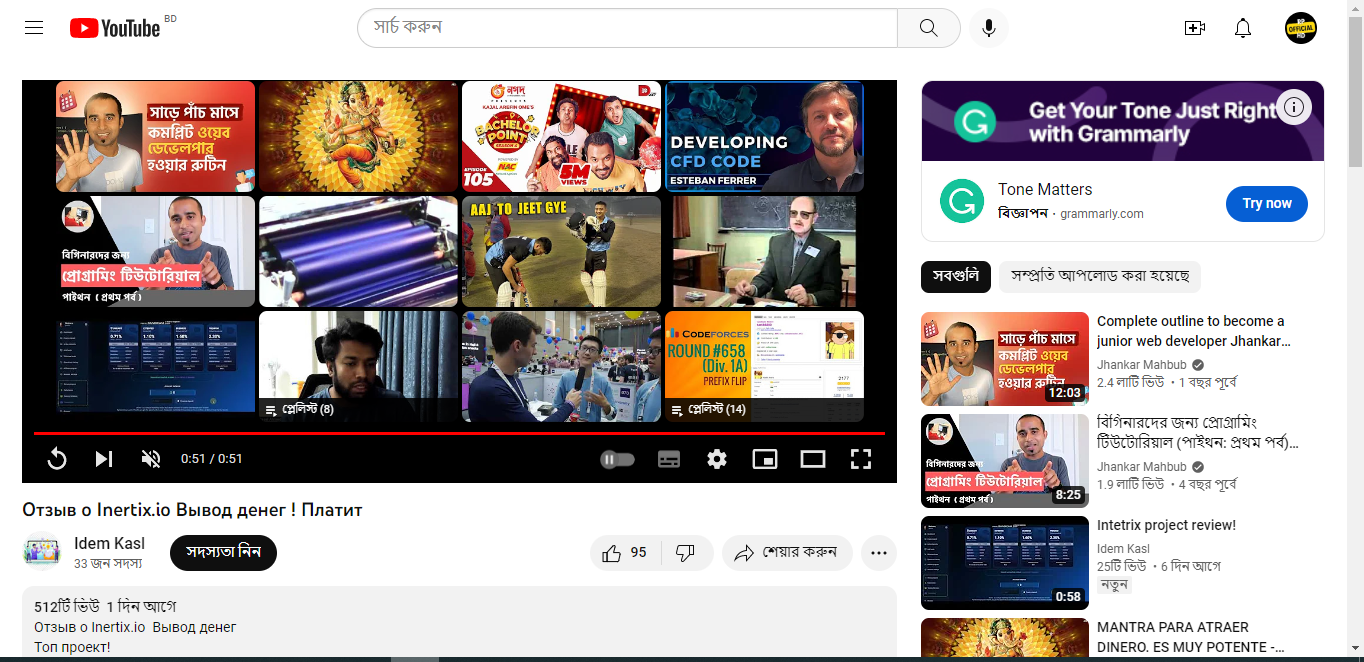The height and width of the screenshot is (662, 1364).
Task: Select the সবগুলি filter chip
Action: (x=956, y=277)
